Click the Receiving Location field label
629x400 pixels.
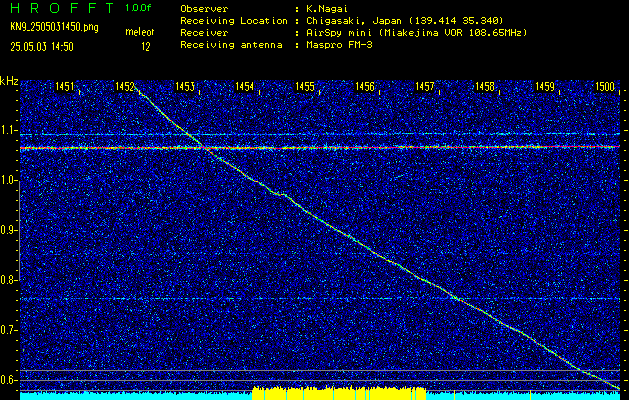pyautogui.click(x=234, y=20)
